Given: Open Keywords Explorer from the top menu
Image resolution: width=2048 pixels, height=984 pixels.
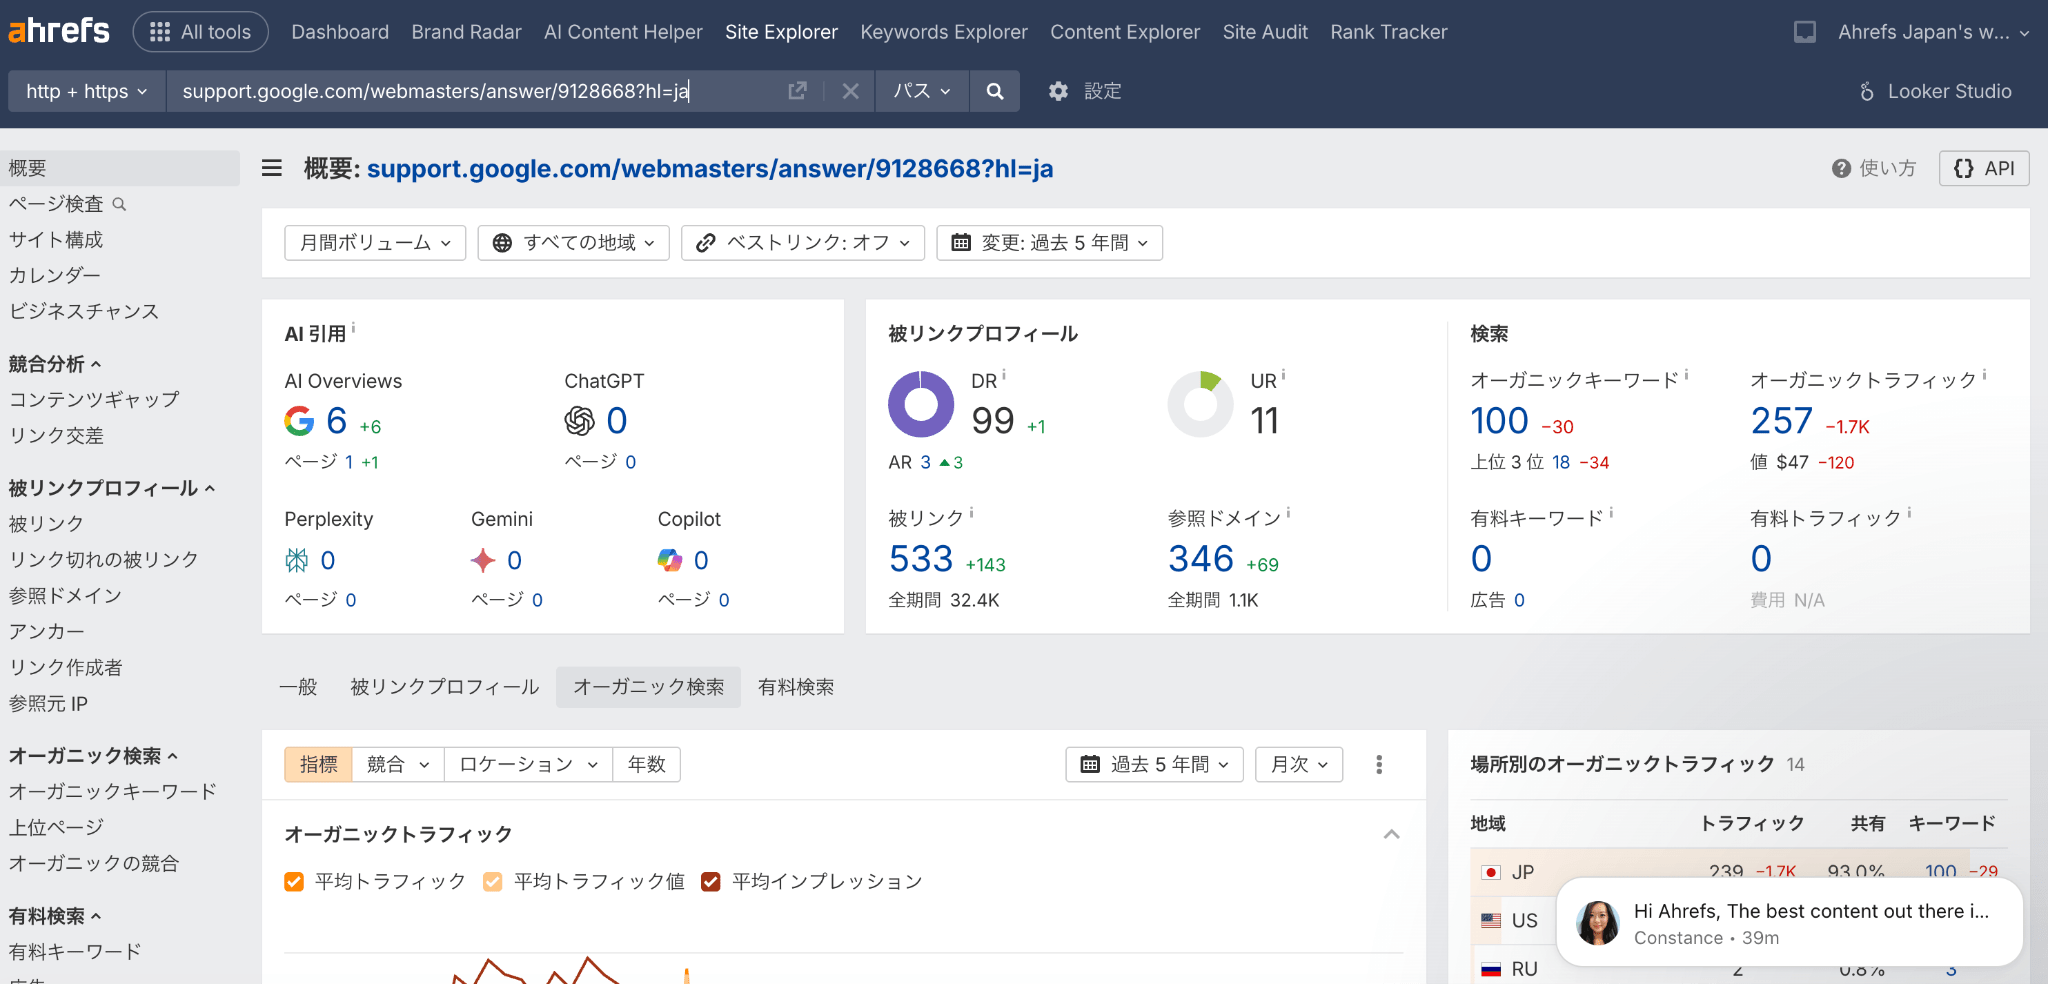Looking at the screenshot, I should point(943,31).
